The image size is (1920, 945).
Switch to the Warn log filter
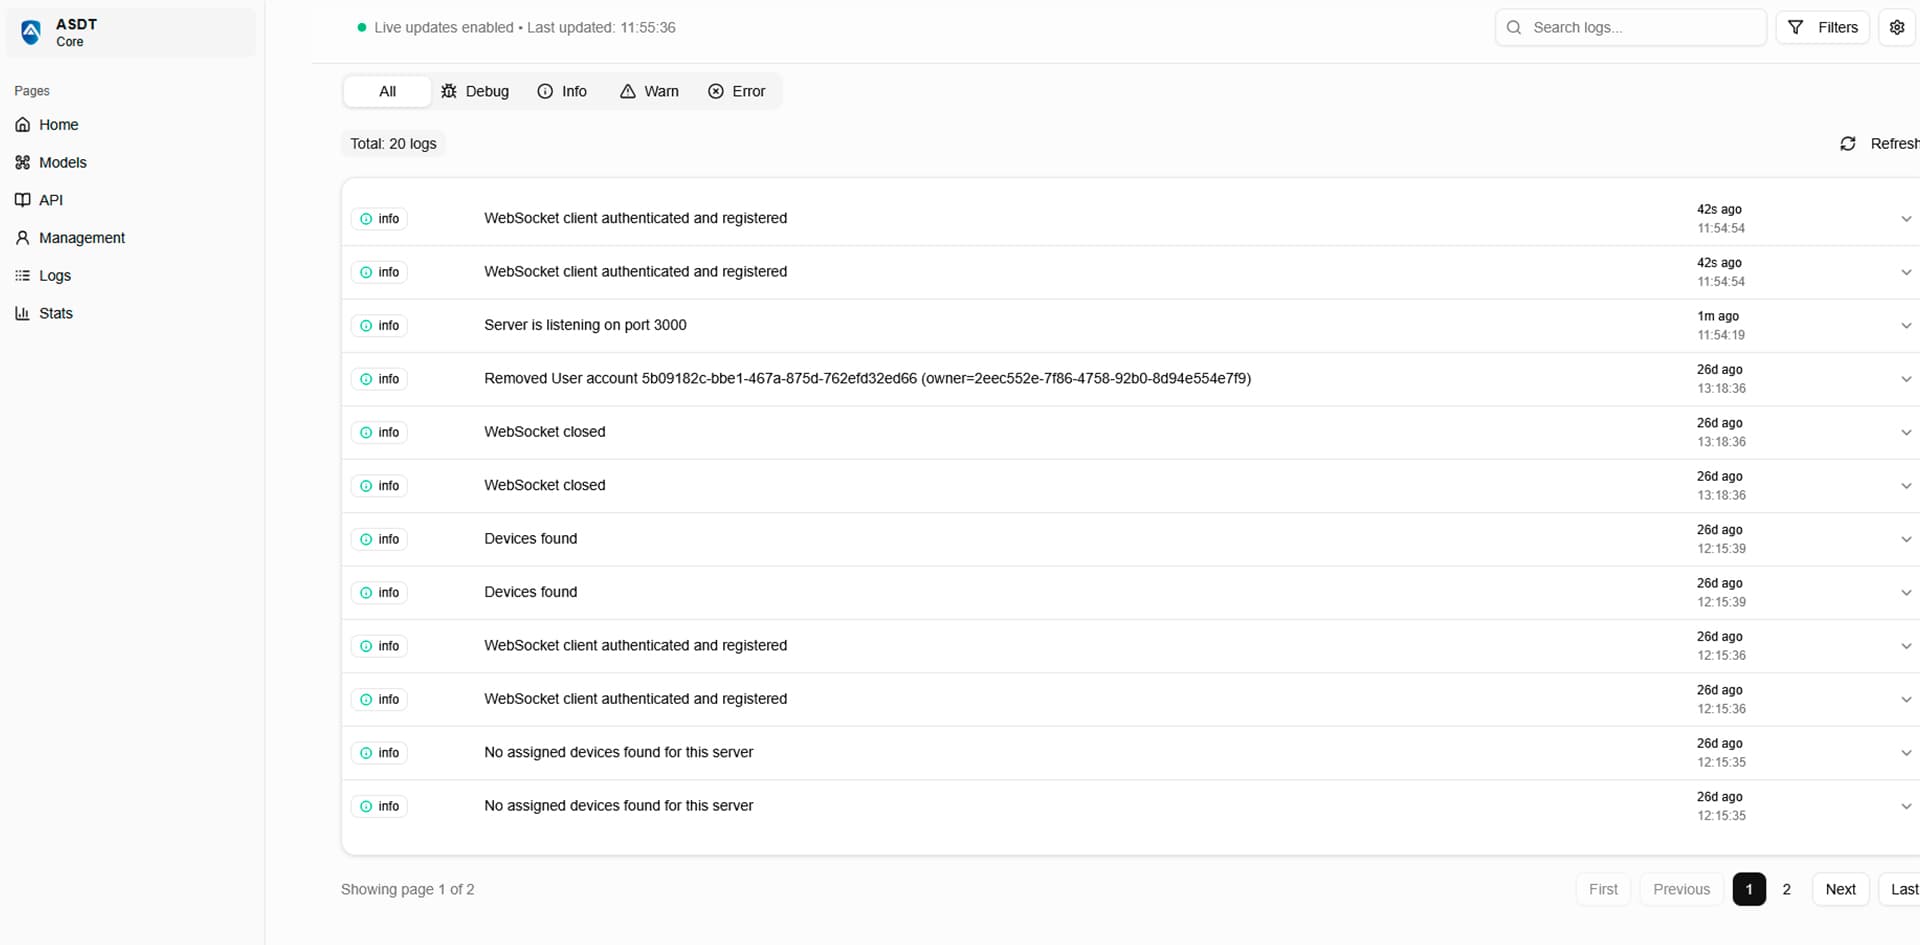coord(649,91)
